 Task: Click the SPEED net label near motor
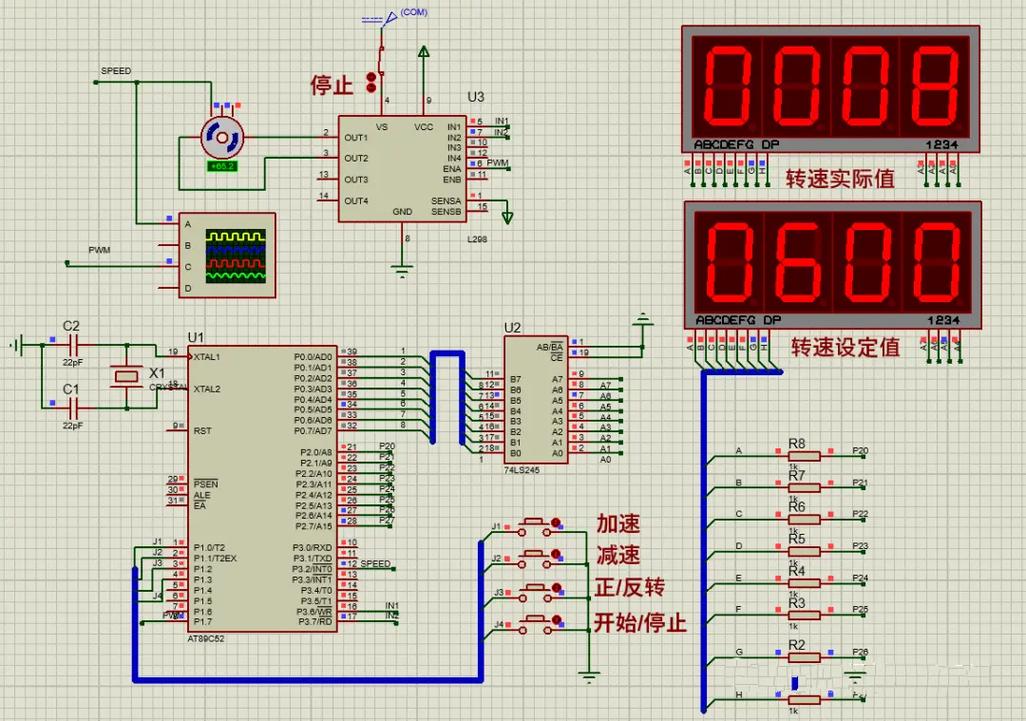(116, 71)
